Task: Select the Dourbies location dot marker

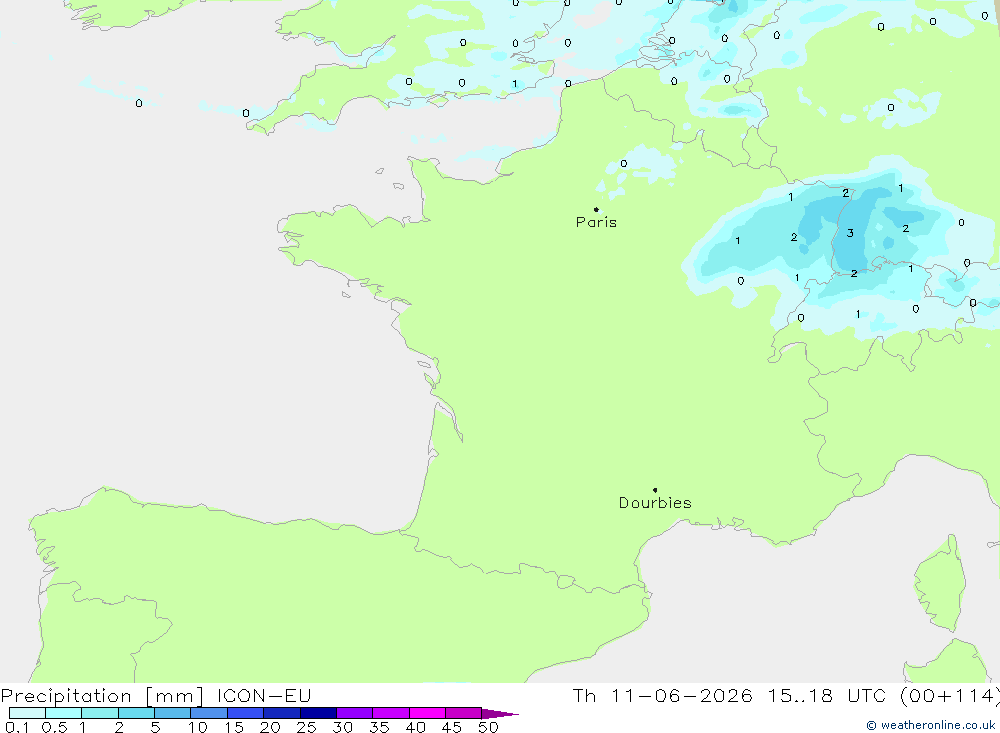Action: tap(655, 490)
